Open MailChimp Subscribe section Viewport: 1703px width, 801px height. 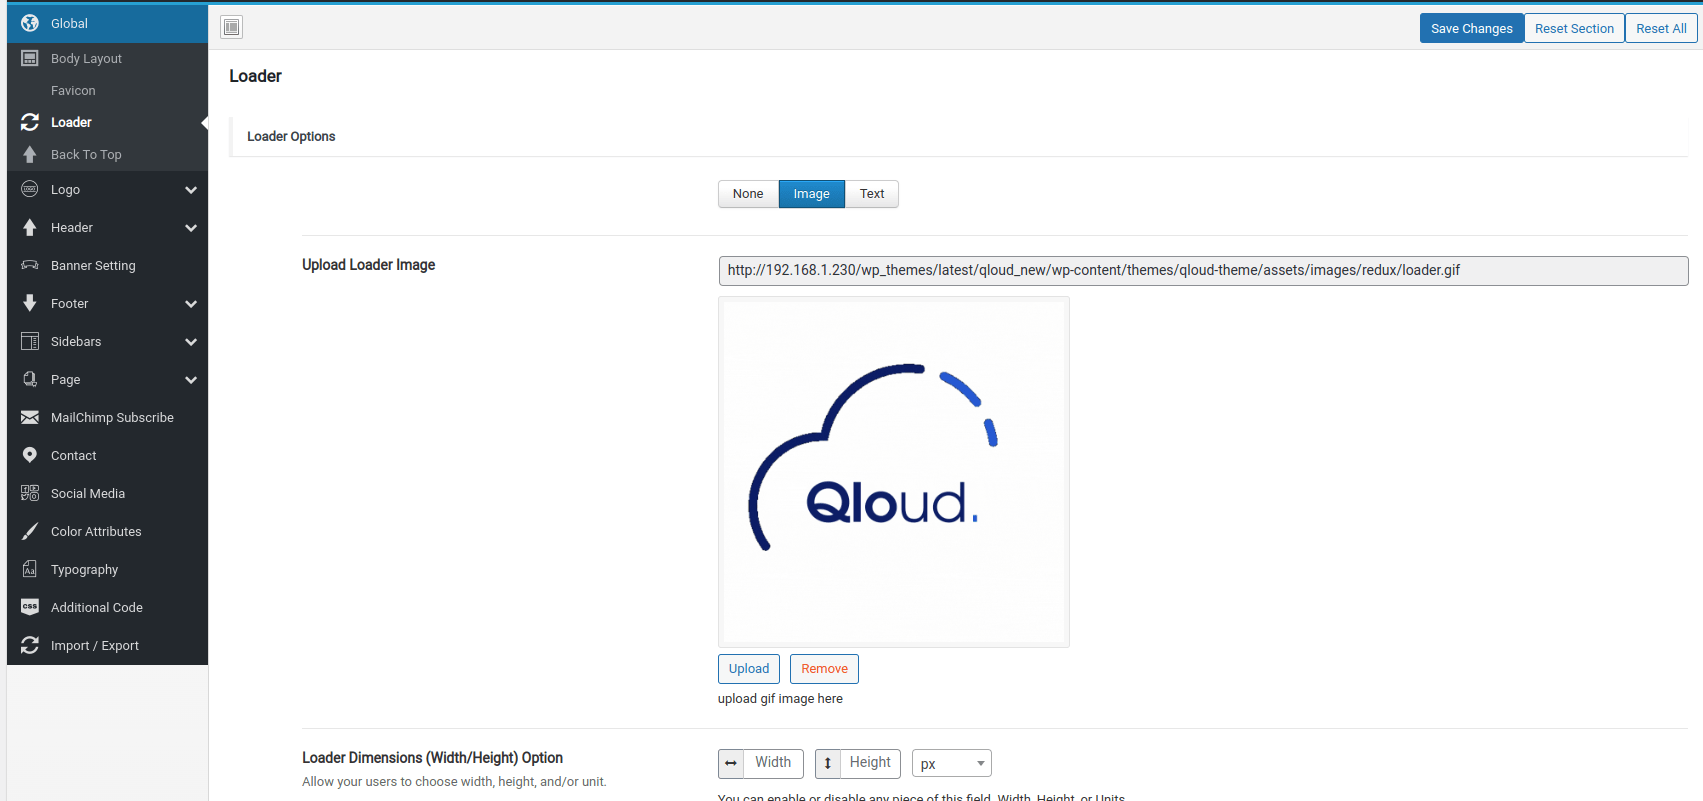point(107,417)
